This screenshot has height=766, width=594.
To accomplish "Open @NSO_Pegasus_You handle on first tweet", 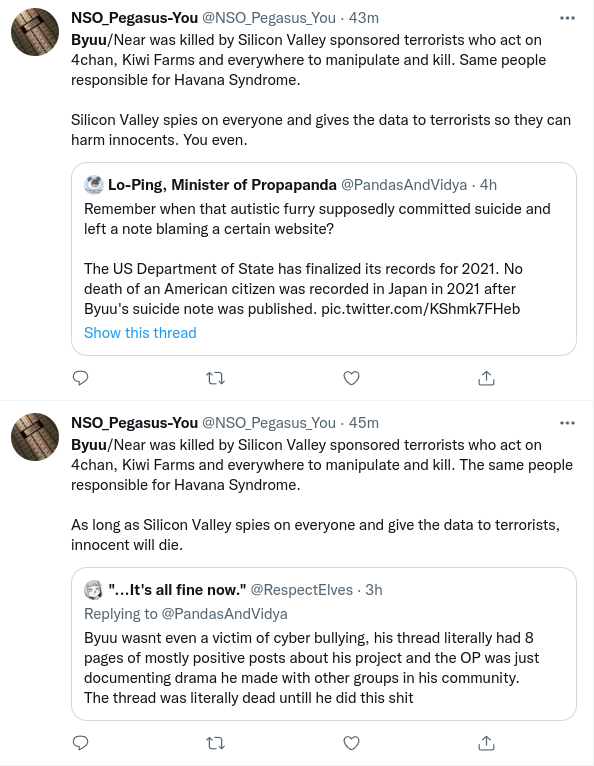I will 269,18.
